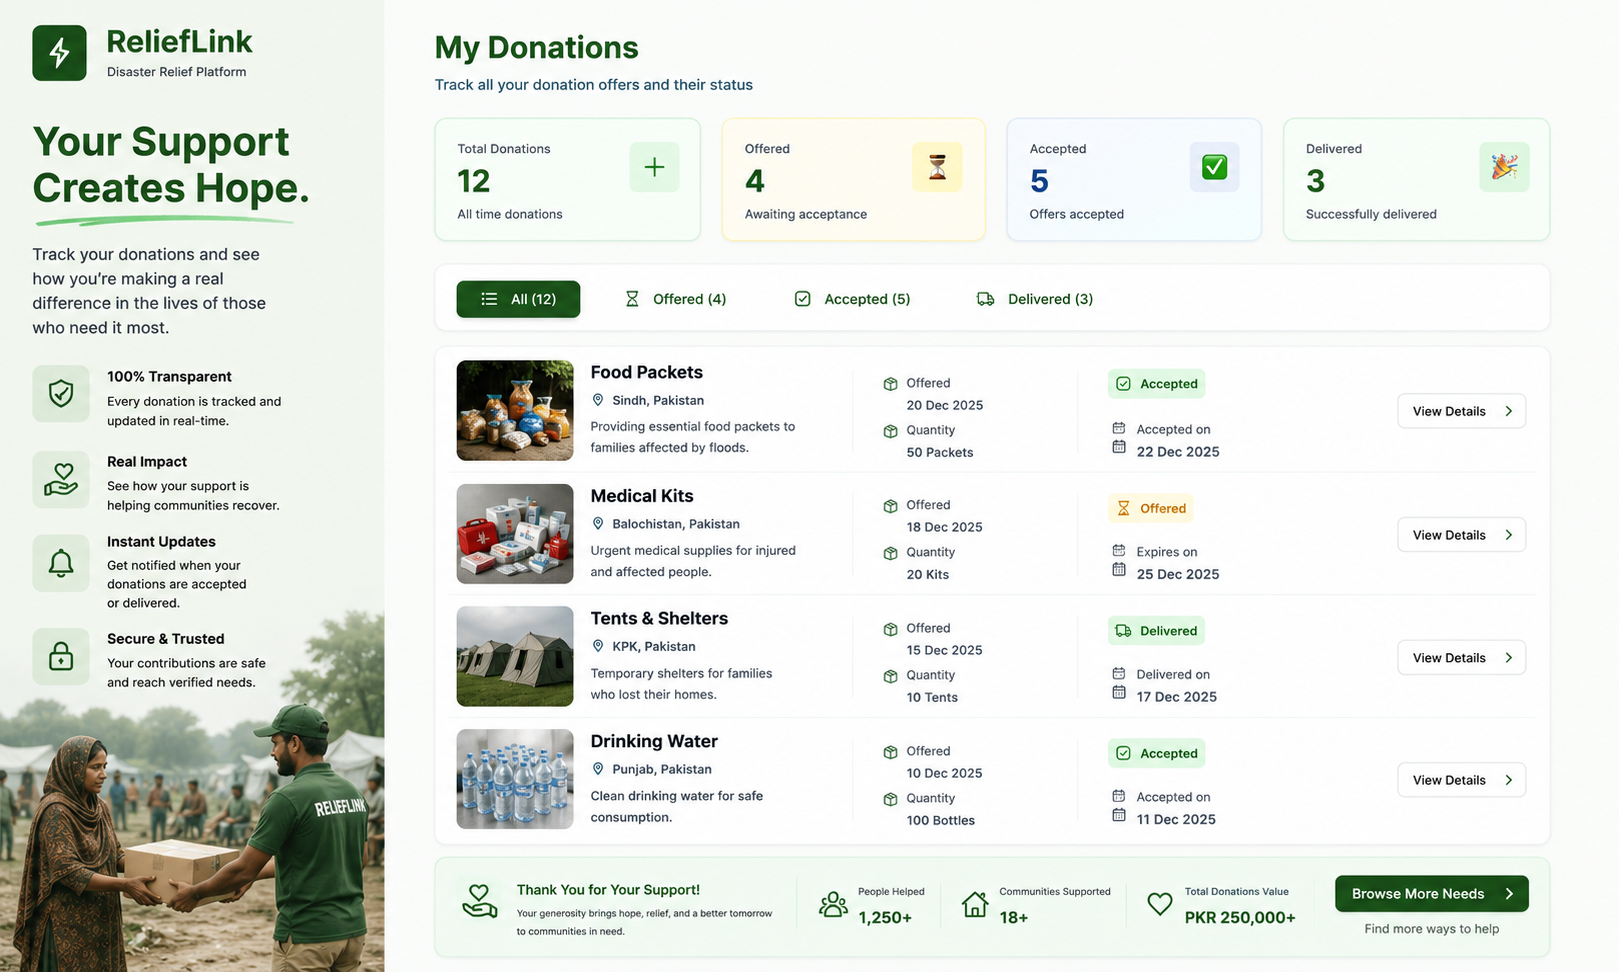The height and width of the screenshot is (972, 1619).
Task: Click the green checkmark icon in Accepted card
Action: pyautogui.click(x=1214, y=167)
